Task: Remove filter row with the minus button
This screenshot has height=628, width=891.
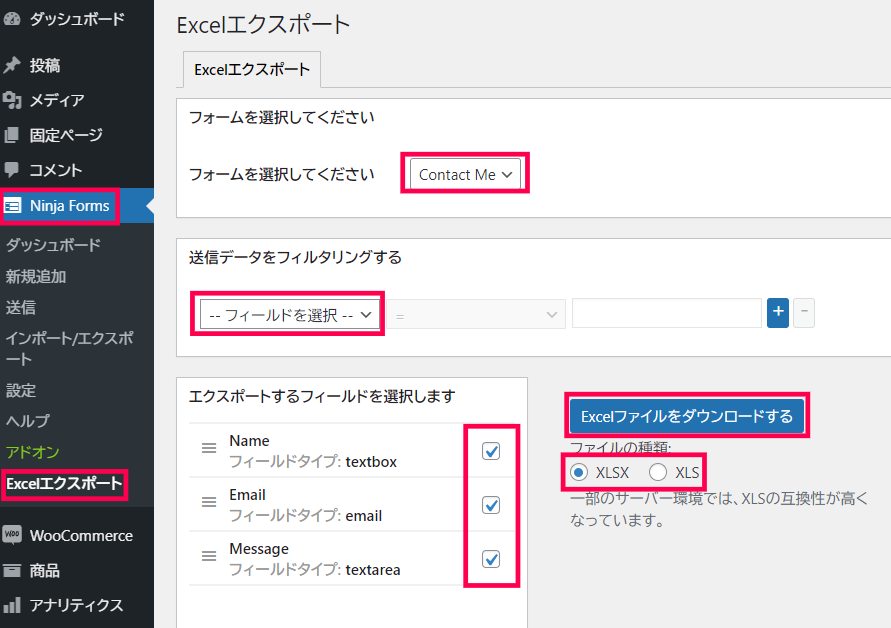Action: coord(804,313)
